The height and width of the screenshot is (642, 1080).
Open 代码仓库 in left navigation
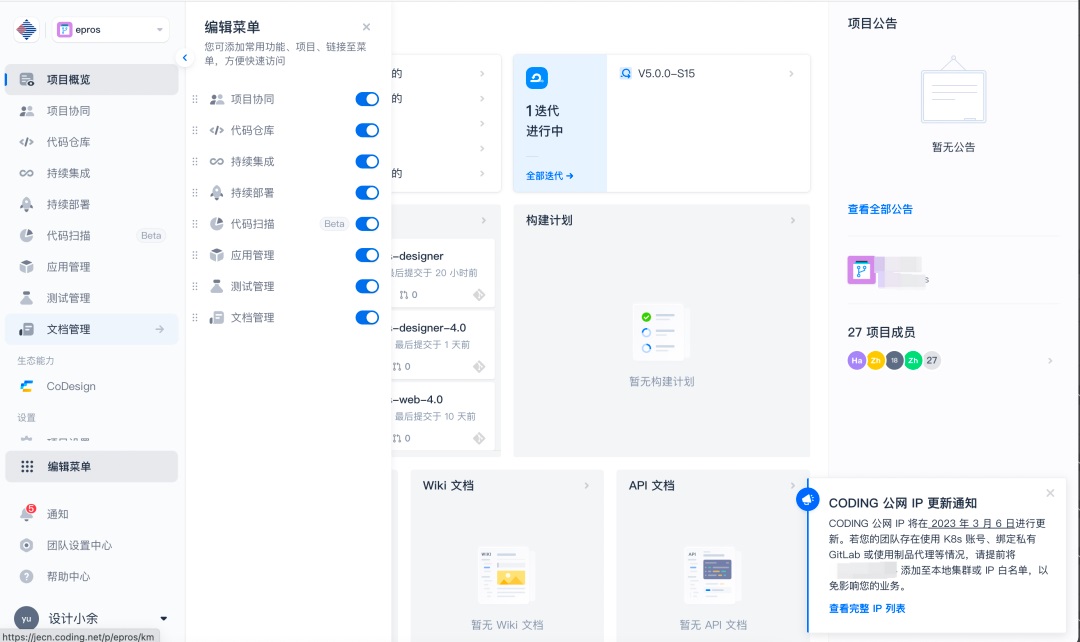coord(92,142)
